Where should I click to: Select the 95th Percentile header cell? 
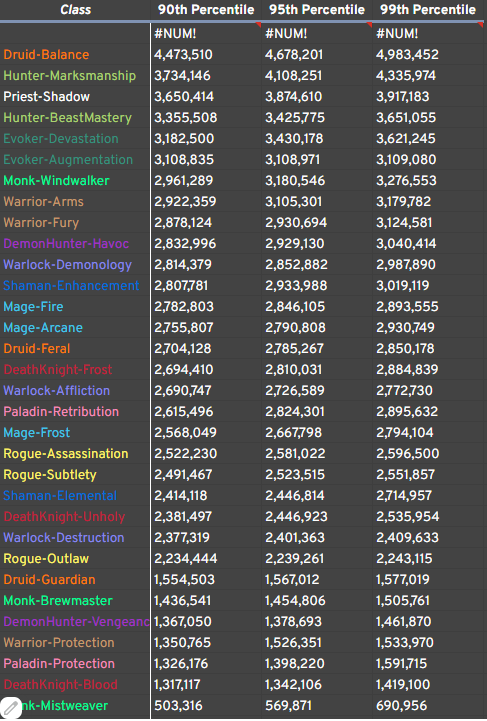317,10
